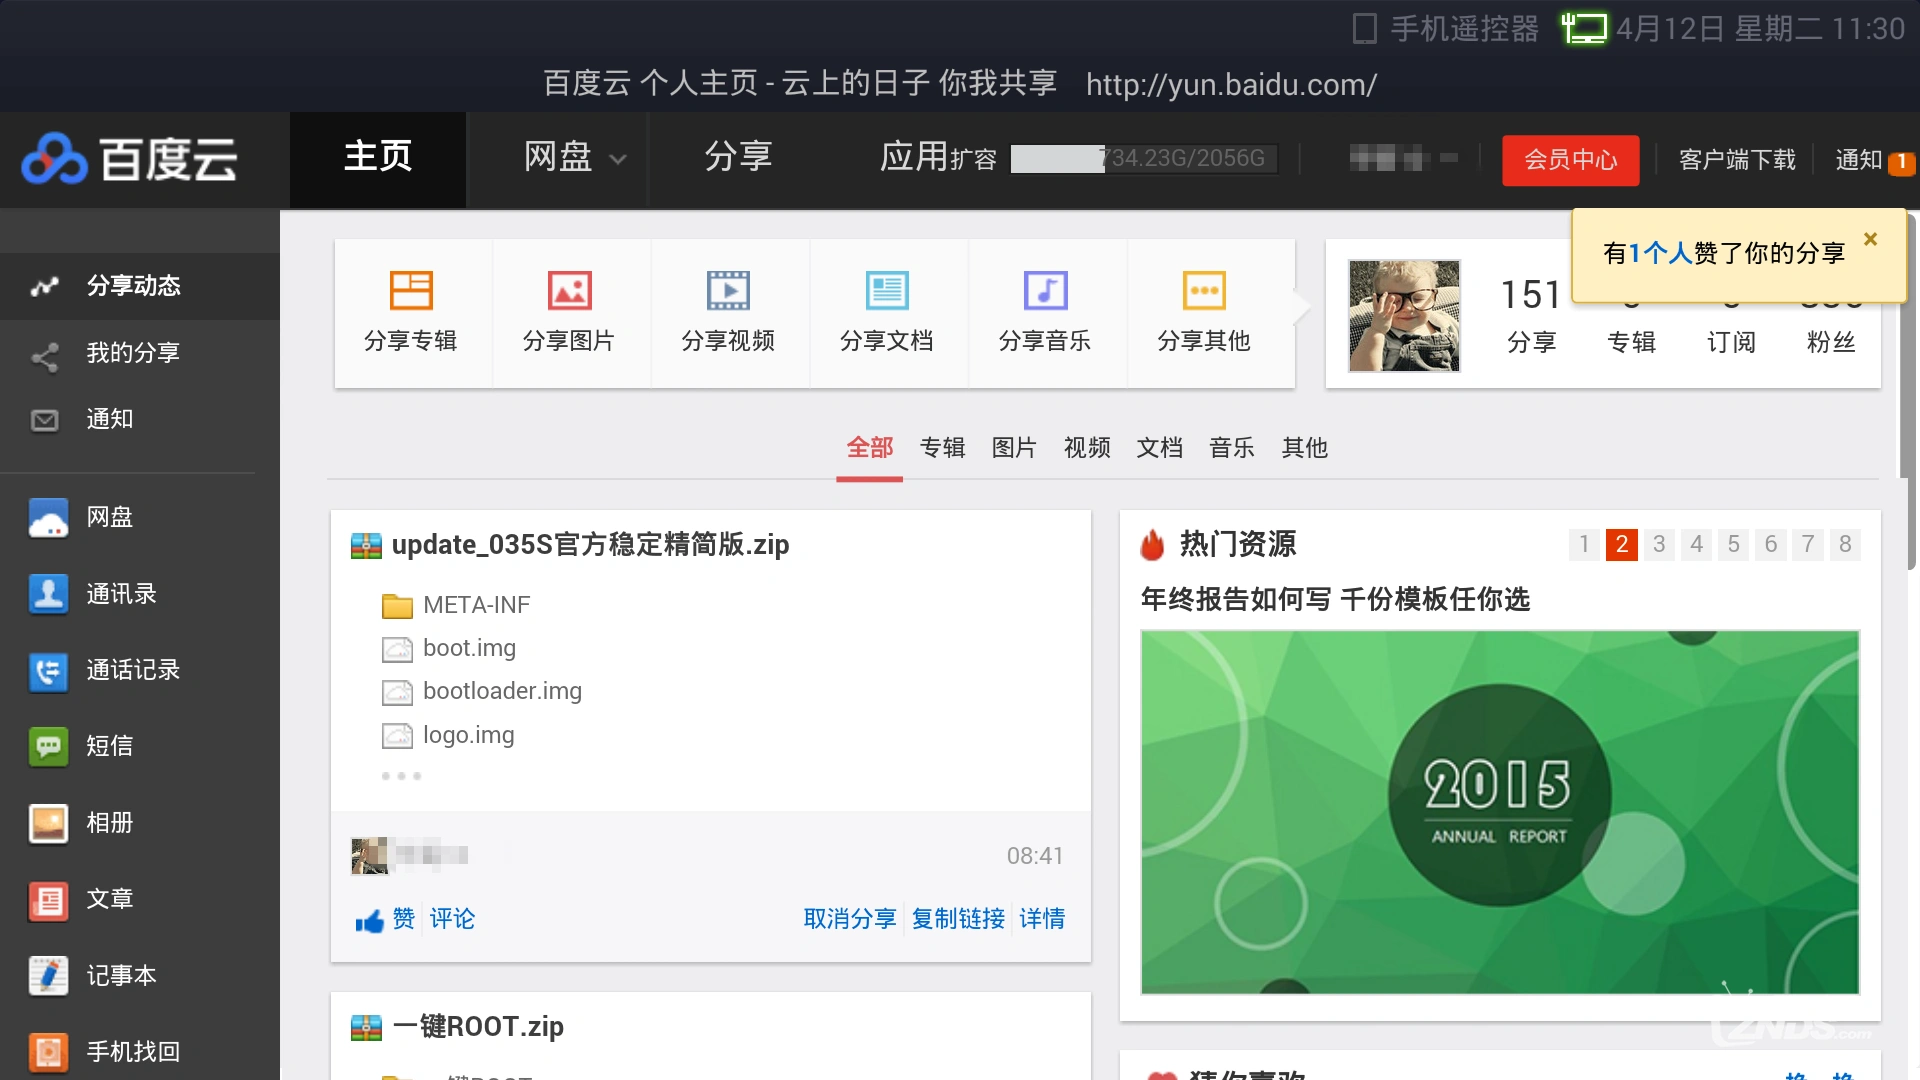Open the 应用 nav item

point(913,157)
